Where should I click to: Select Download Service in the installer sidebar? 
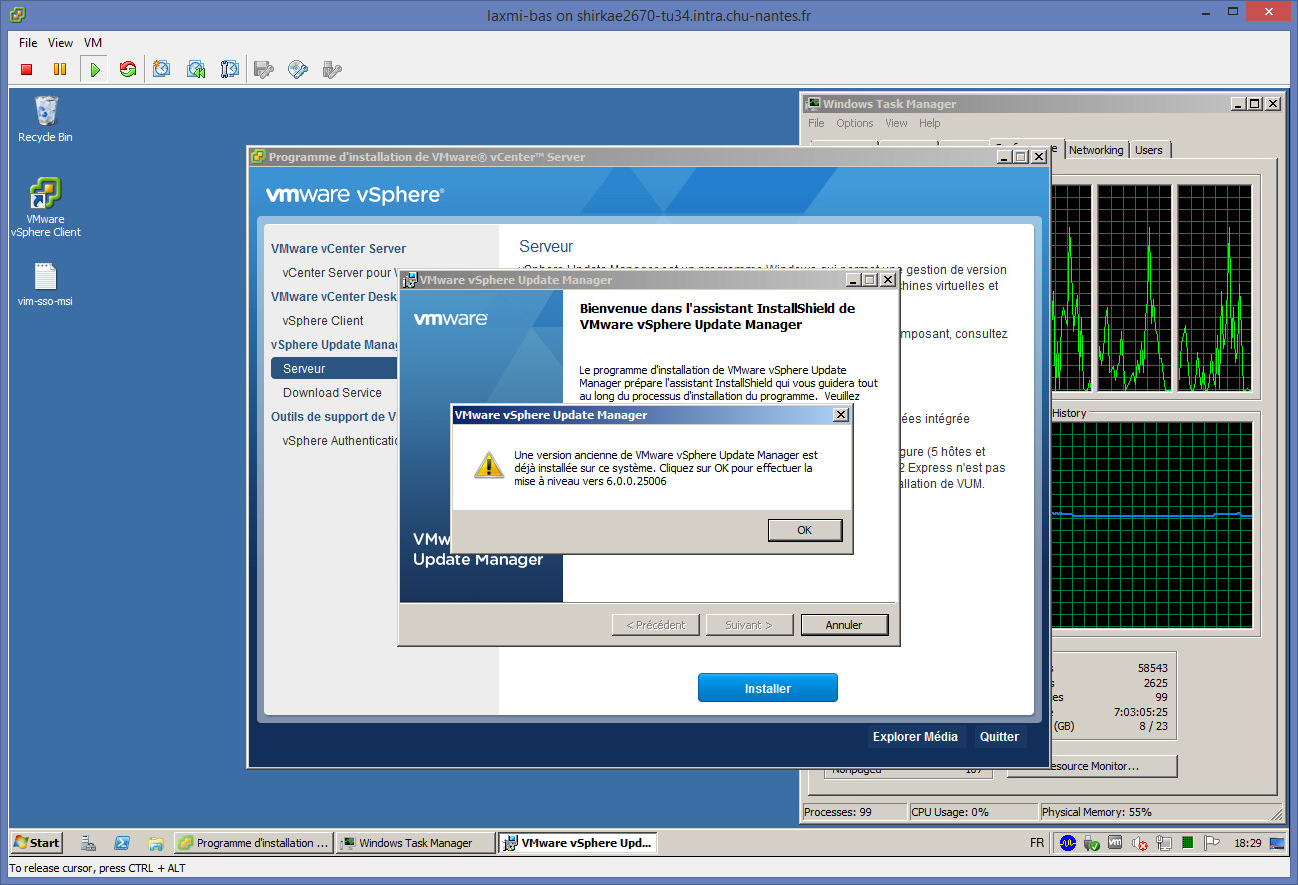pos(332,393)
